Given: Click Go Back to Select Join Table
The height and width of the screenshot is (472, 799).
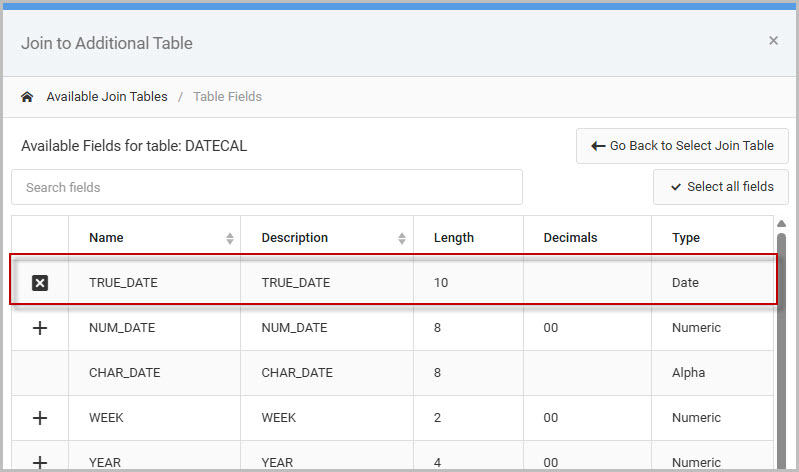Looking at the screenshot, I should [x=682, y=146].
